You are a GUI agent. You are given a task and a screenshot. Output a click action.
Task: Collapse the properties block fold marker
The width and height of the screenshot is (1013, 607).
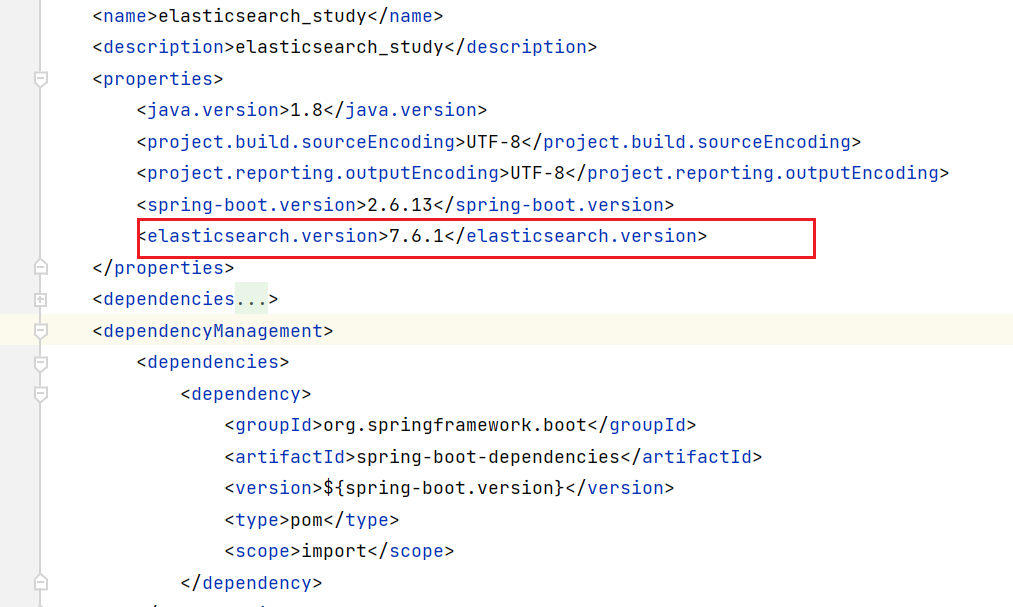click(40, 78)
